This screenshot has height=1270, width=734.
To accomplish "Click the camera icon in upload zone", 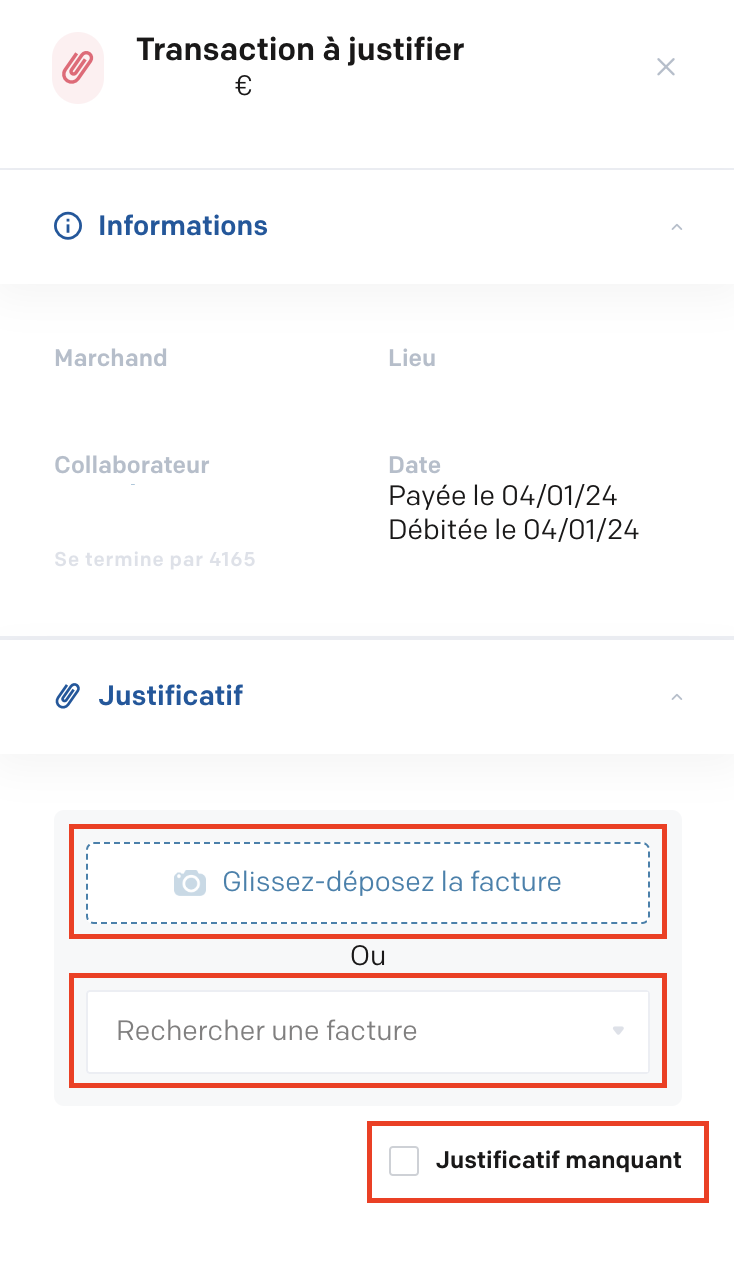I will [x=190, y=883].
